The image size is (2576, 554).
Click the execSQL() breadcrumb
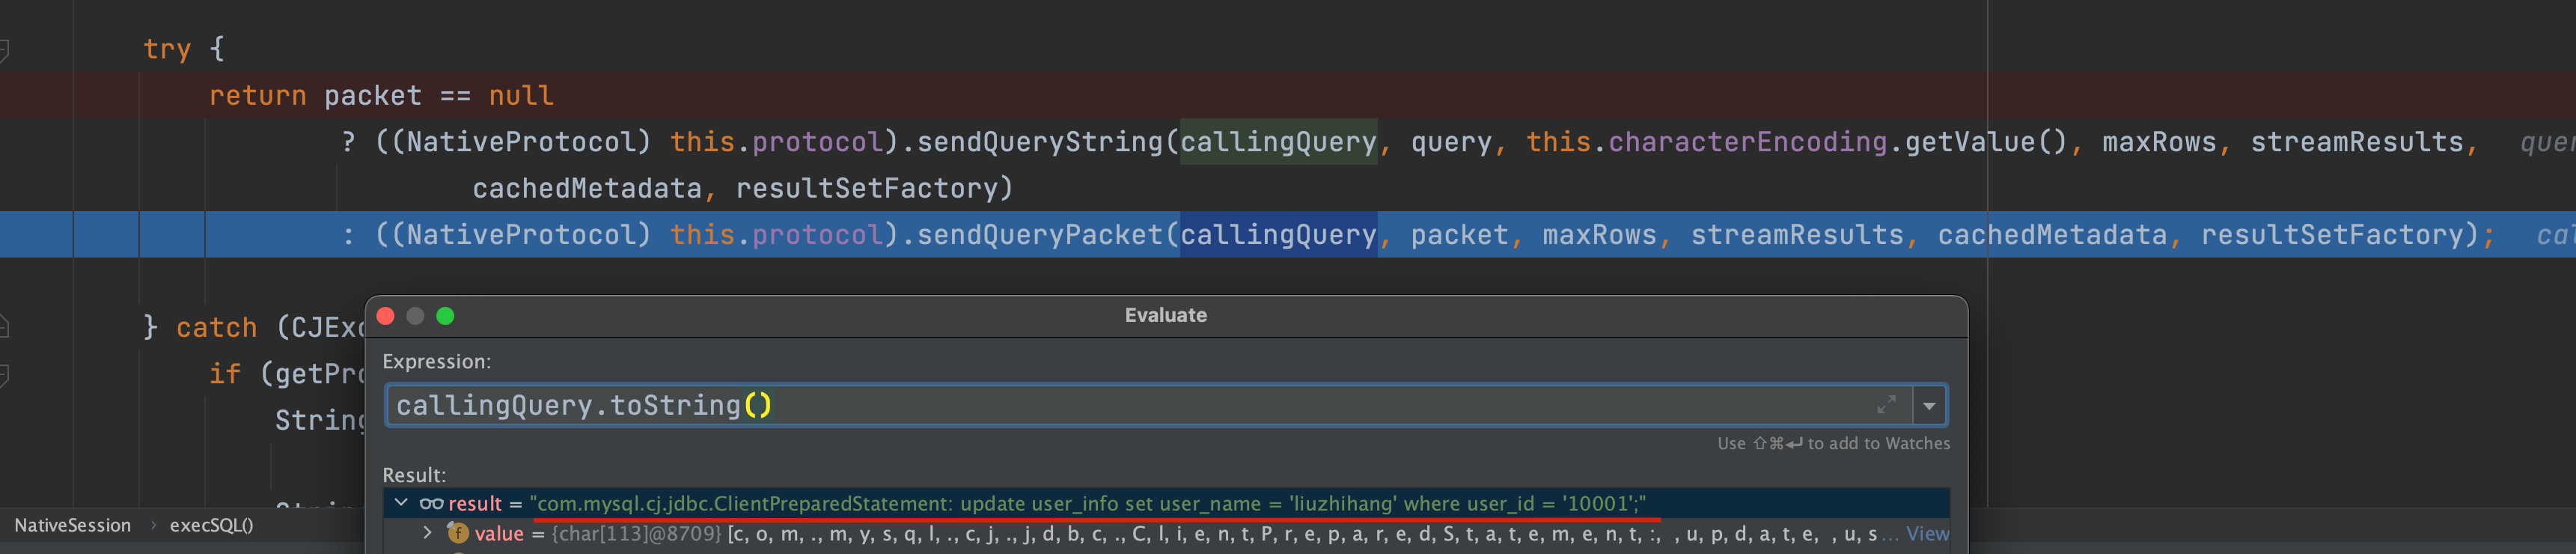pos(211,525)
